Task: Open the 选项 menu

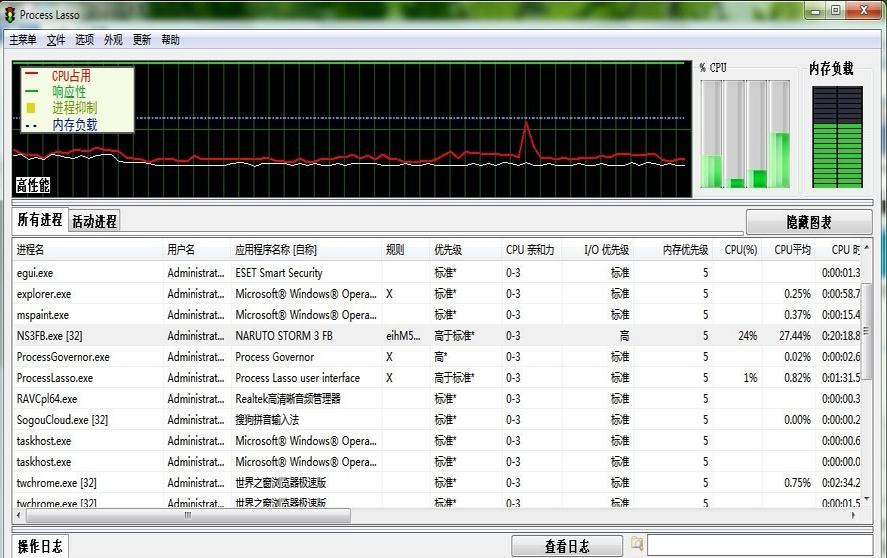Action: pos(85,40)
